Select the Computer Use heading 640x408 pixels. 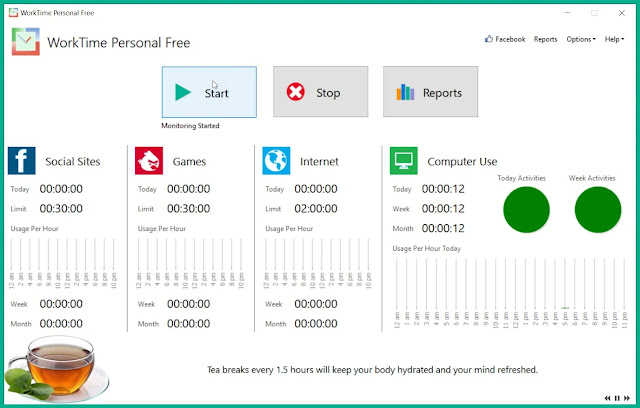point(462,162)
